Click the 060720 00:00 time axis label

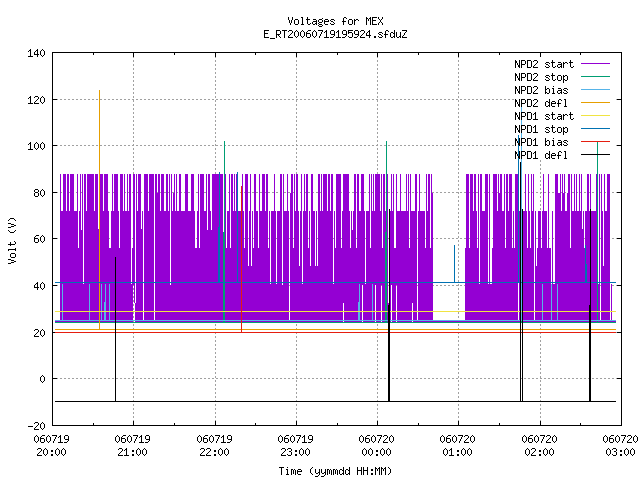(376, 446)
